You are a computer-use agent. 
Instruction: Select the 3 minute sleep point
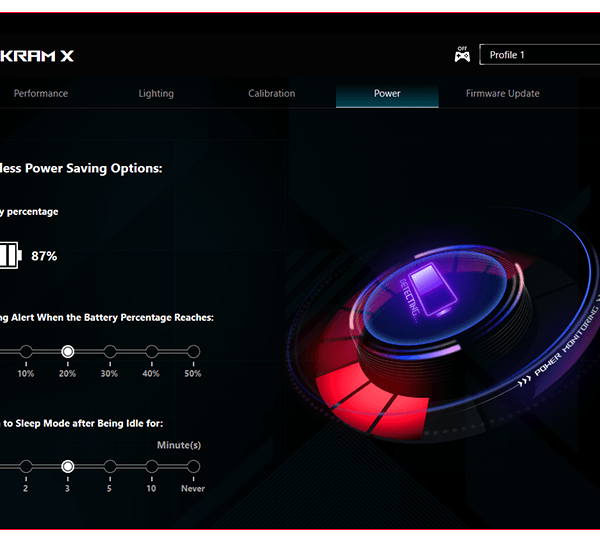coord(68,467)
